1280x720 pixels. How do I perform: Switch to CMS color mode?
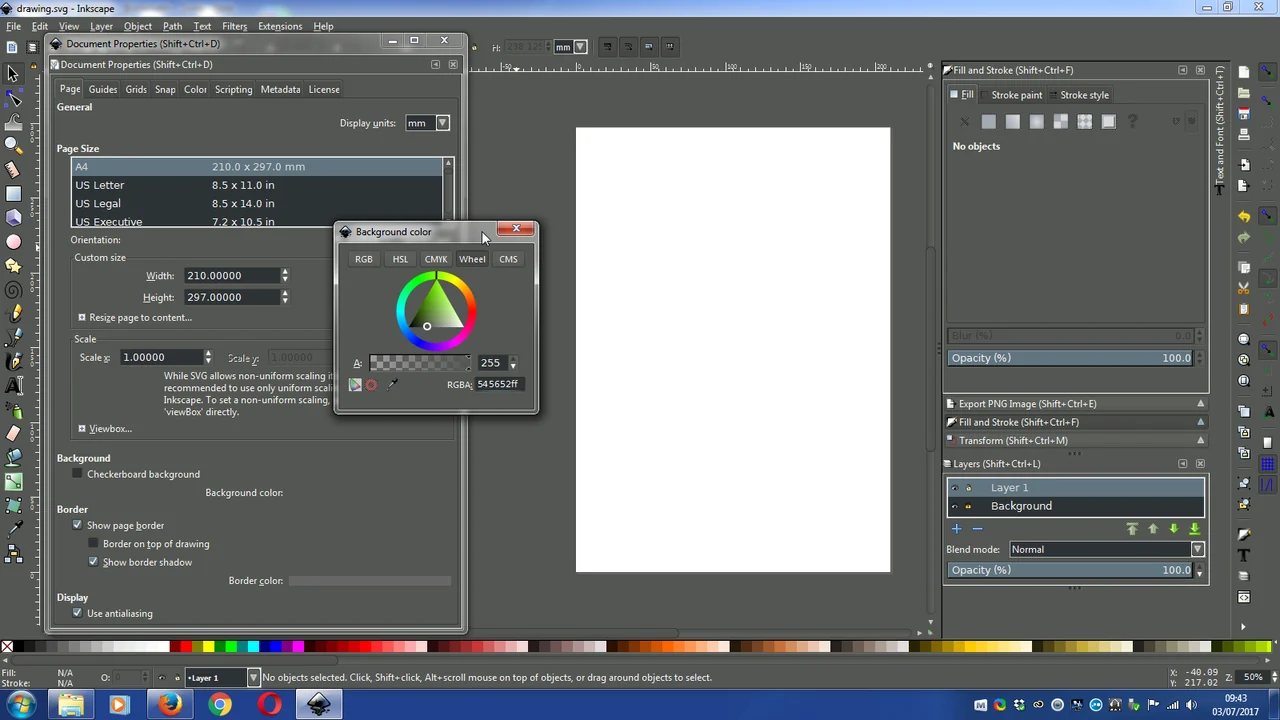tap(508, 259)
